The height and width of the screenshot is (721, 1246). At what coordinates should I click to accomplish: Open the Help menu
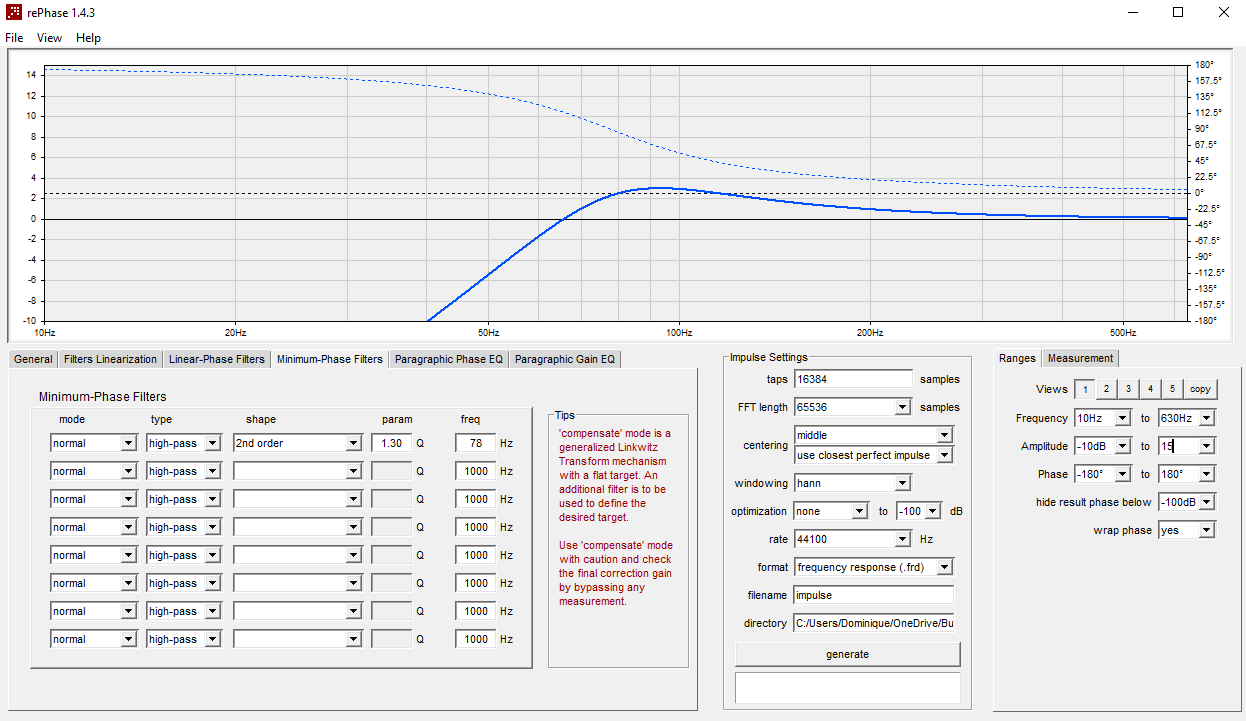point(88,38)
